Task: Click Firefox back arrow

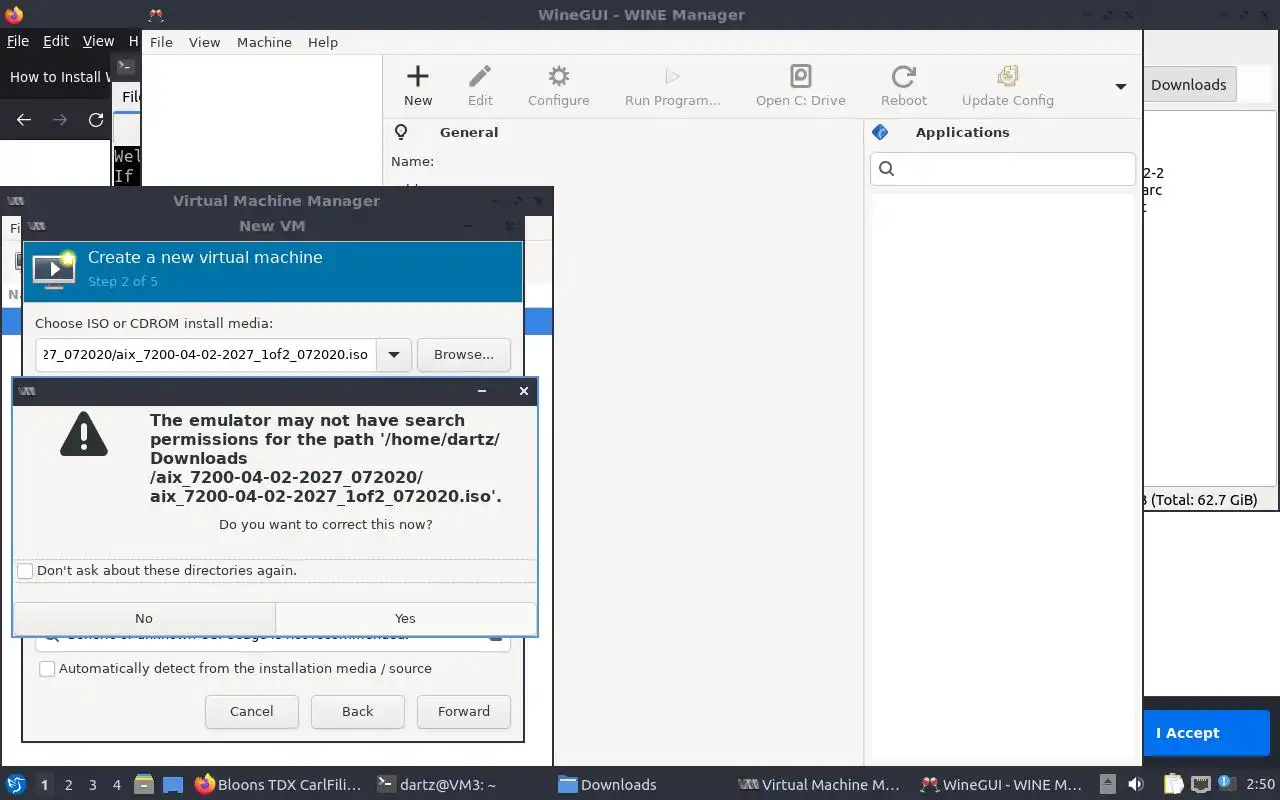Action: pyautogui.click(x=24, y=120)
